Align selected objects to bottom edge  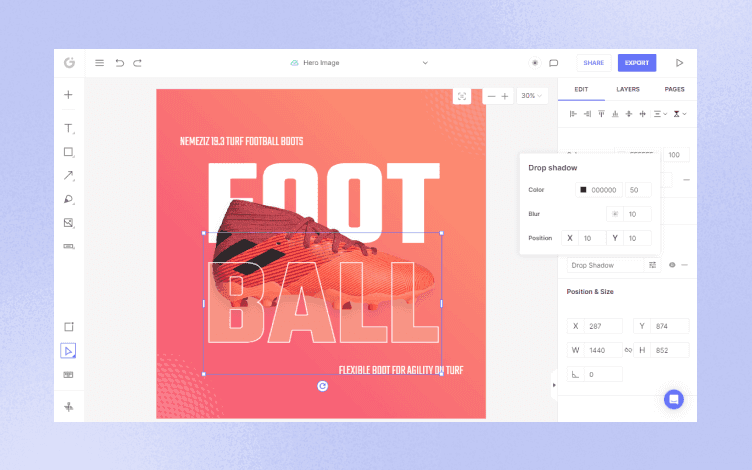pos(615,114)
